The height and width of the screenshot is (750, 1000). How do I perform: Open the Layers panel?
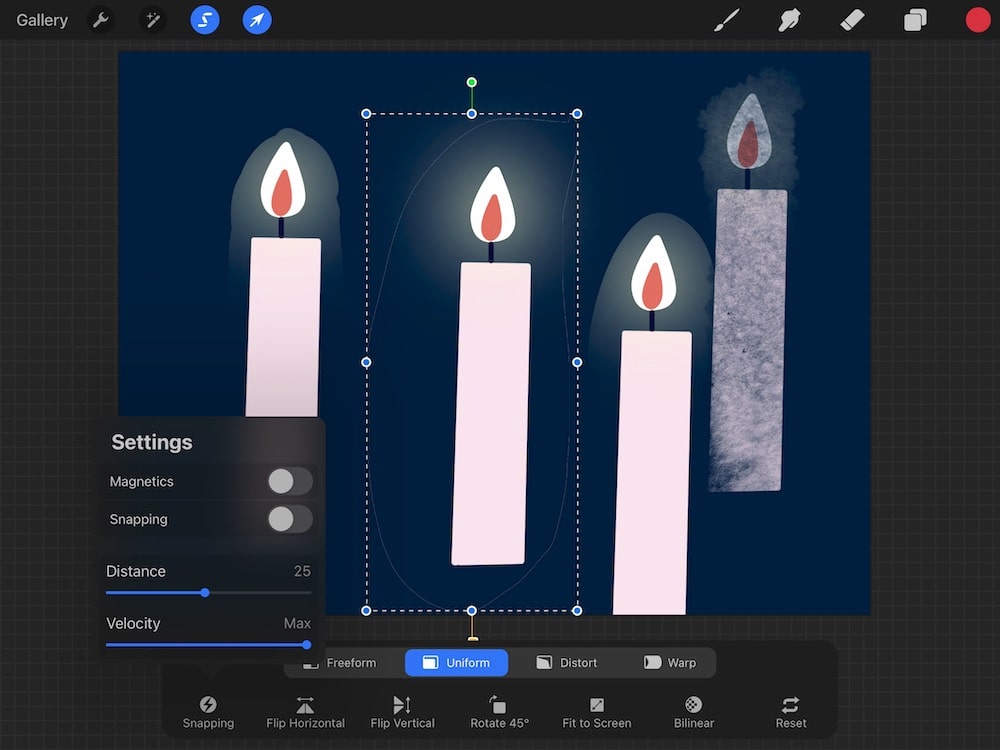tap(915, 19)
